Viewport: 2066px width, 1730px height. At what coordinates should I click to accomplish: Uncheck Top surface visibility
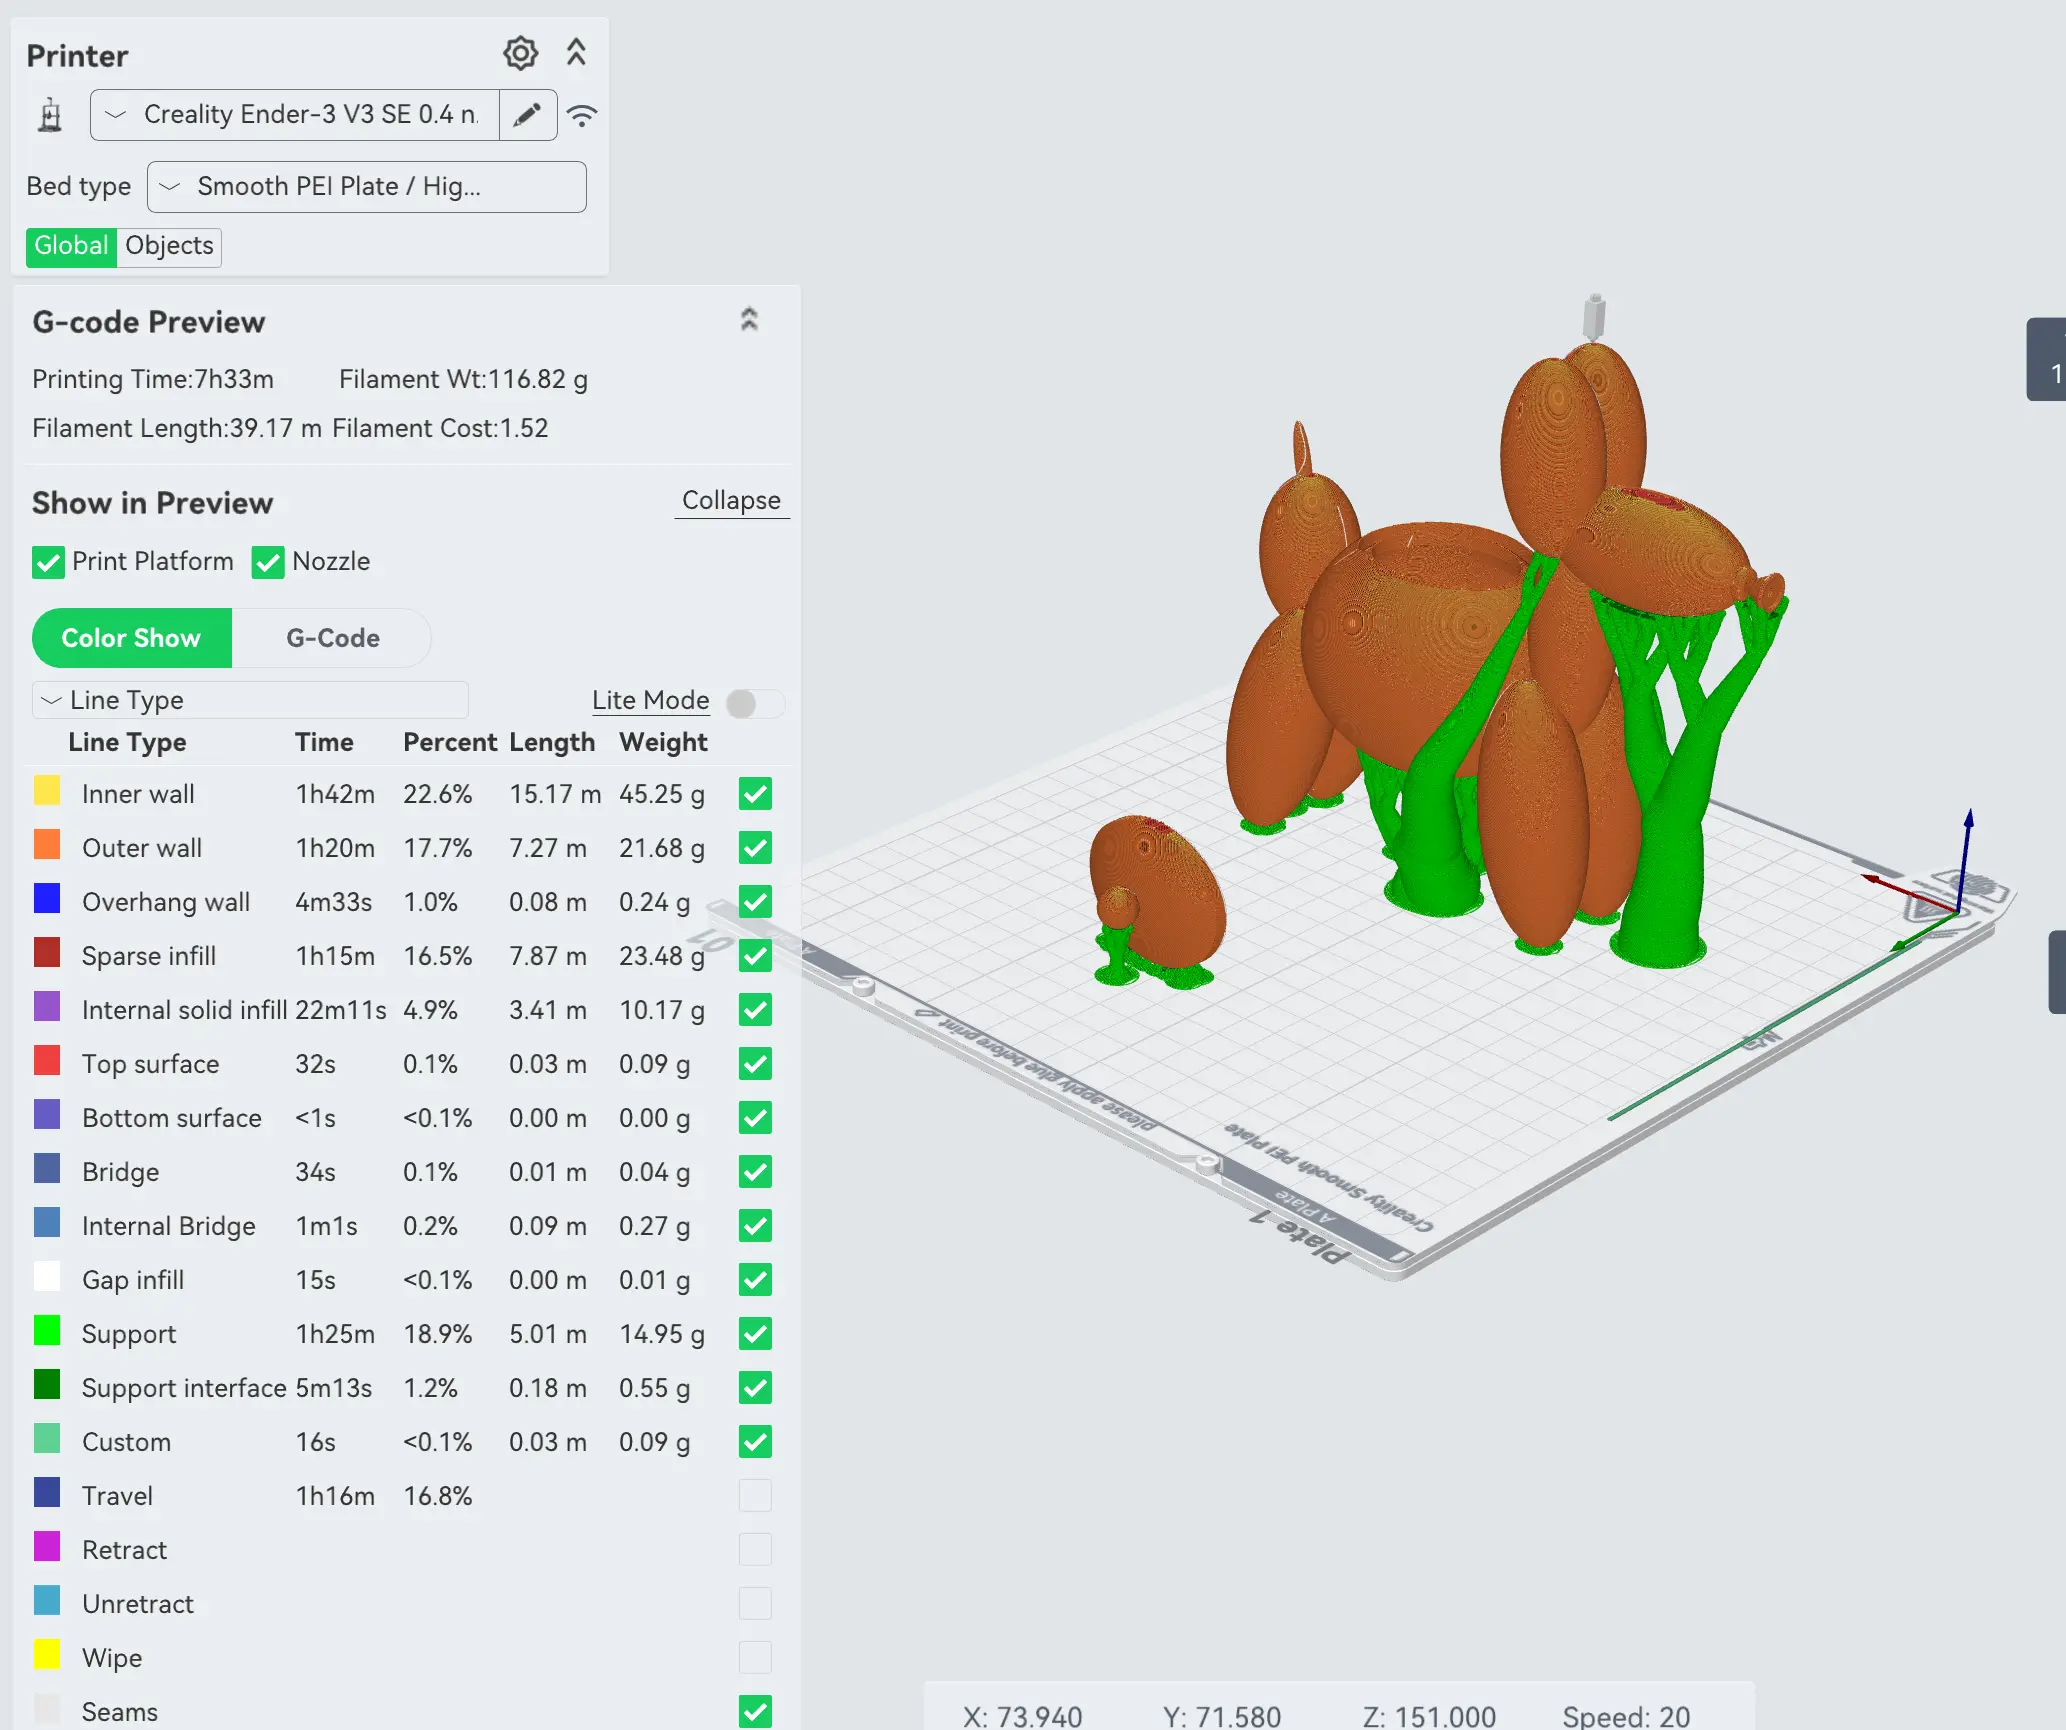point(755,1064)
